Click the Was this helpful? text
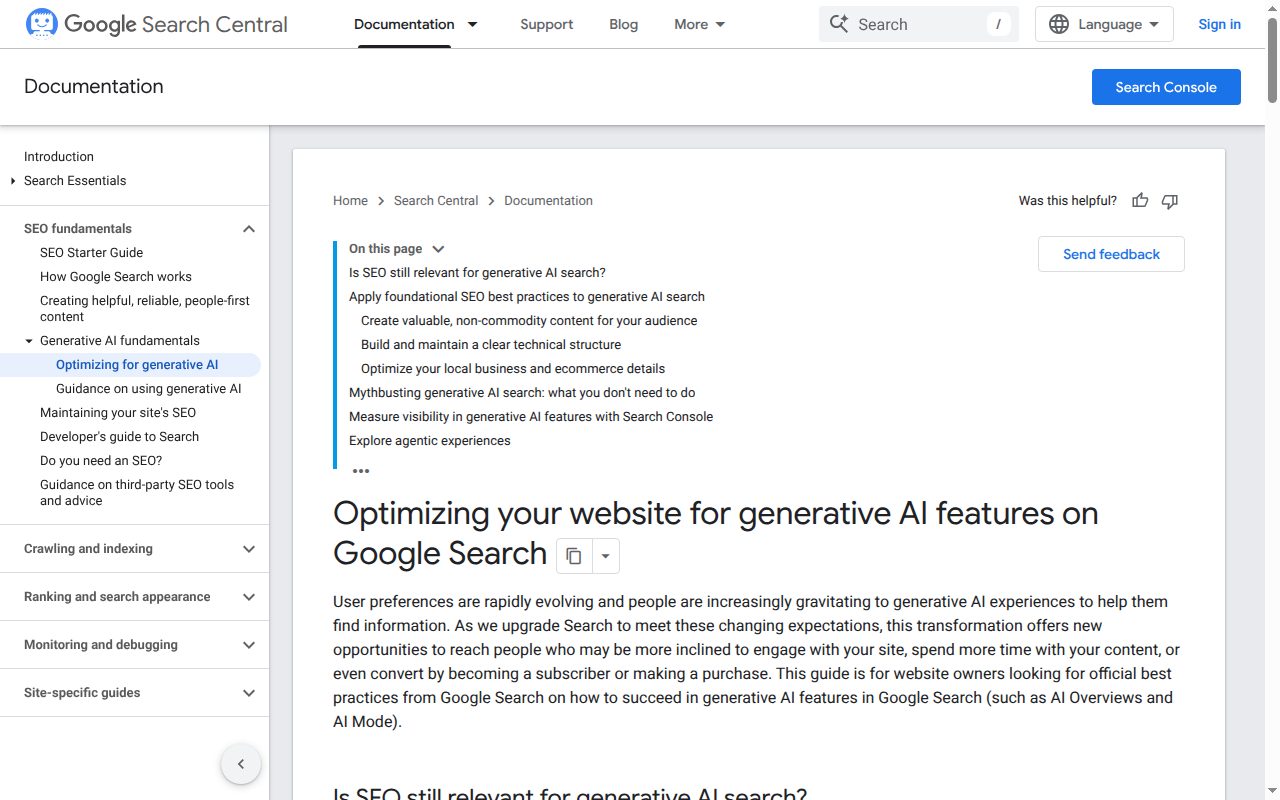 tap(1068, 201)
